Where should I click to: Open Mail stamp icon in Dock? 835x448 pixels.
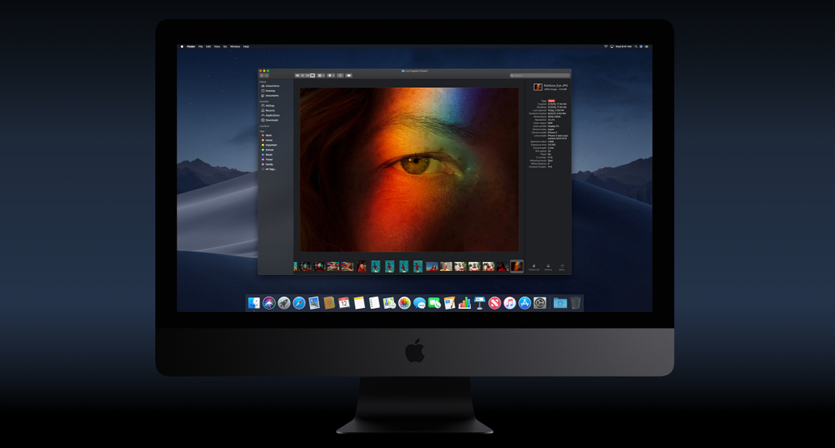point(314,303)
